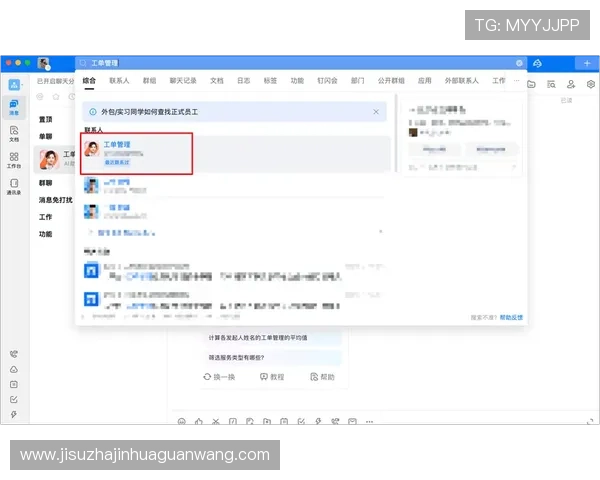Open the 消息 (Messages) sidebar icon

(x=14, y=106)
